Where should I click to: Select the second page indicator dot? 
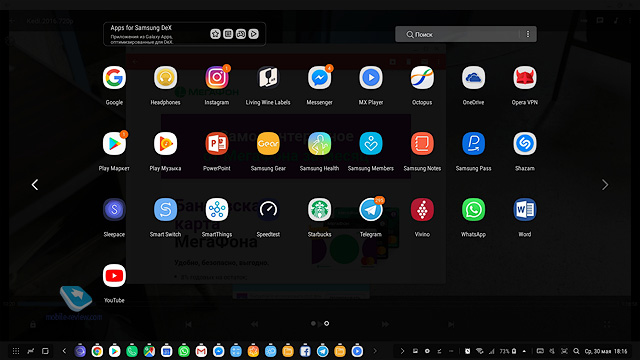click(x=327, y=323)
